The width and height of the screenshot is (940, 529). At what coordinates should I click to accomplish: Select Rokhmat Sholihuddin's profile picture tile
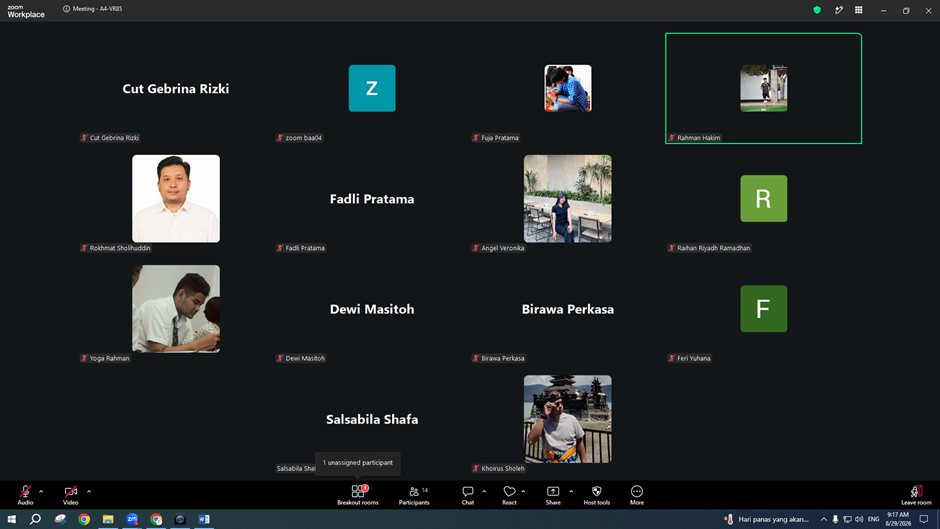pos(176,199)
